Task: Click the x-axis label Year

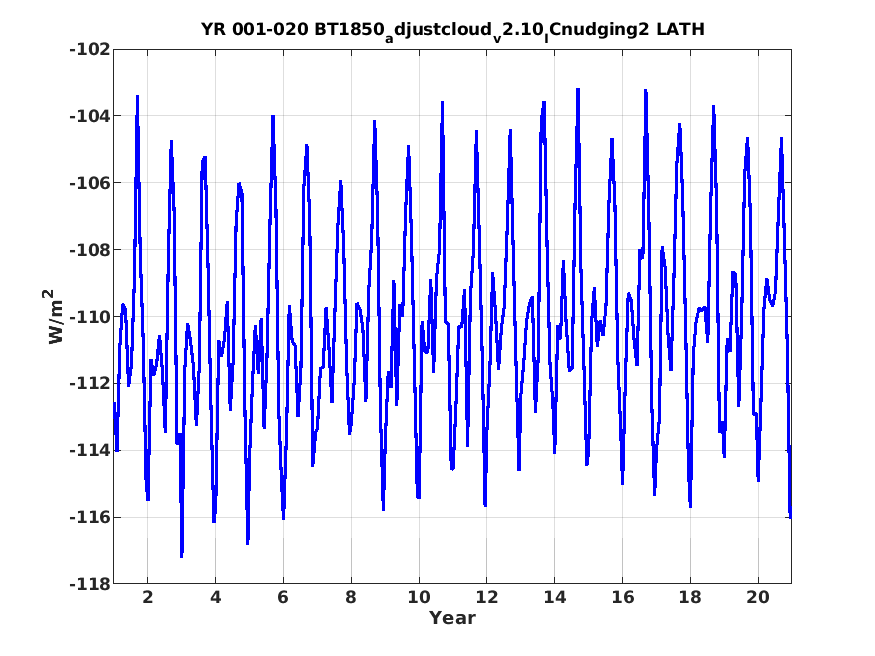Action: pyautogui.click(x=452, y=618)
